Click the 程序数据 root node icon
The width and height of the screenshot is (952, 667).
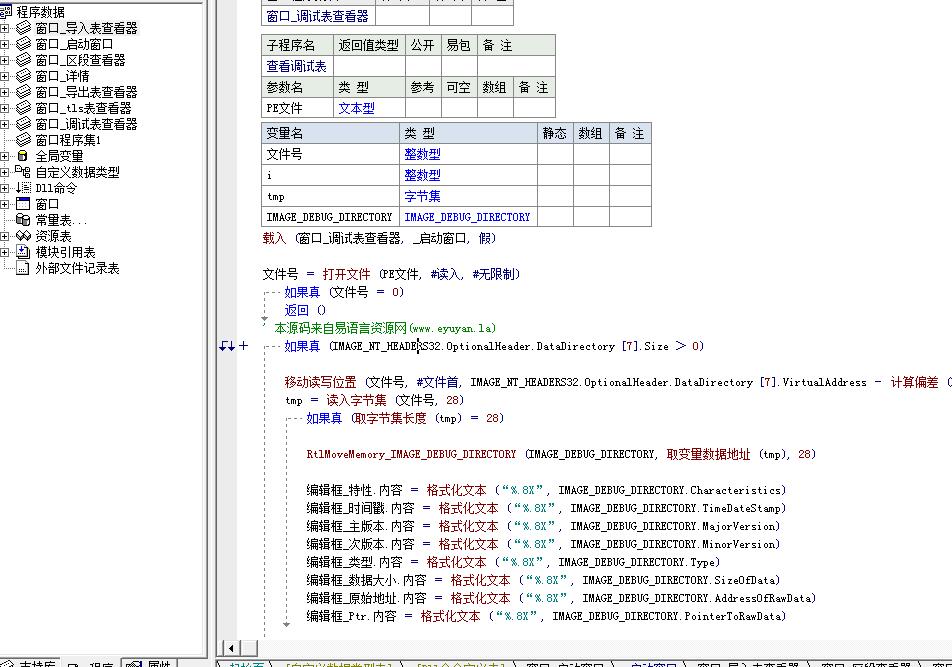(x=6, y=12)
